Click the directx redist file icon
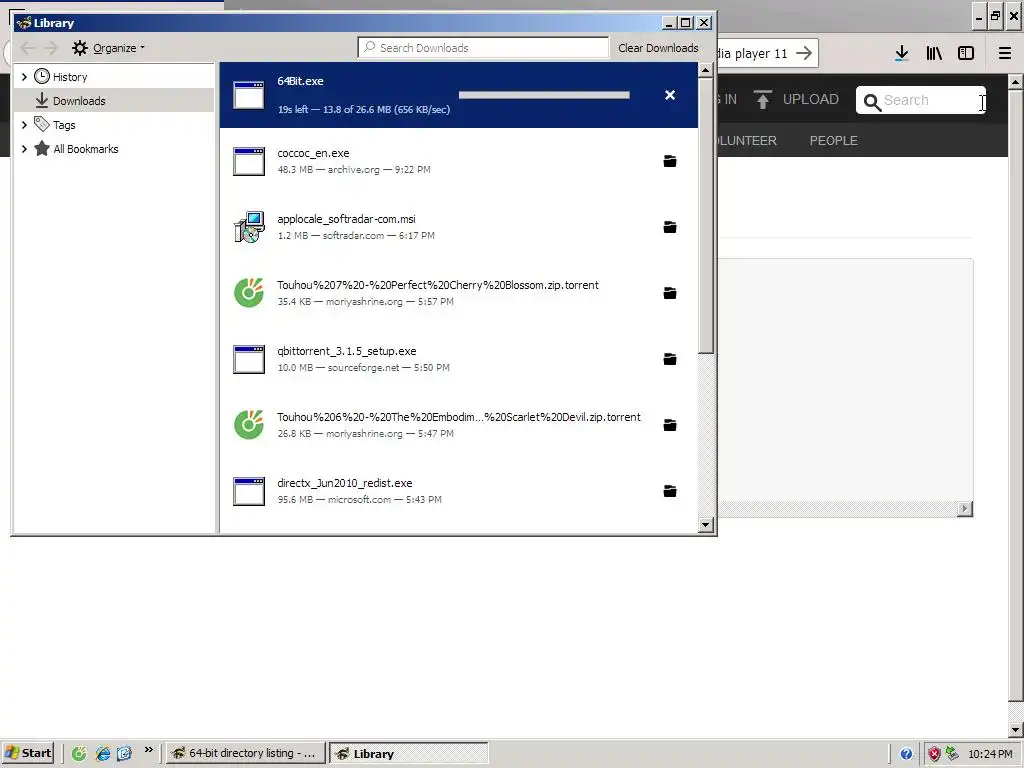 249,491
